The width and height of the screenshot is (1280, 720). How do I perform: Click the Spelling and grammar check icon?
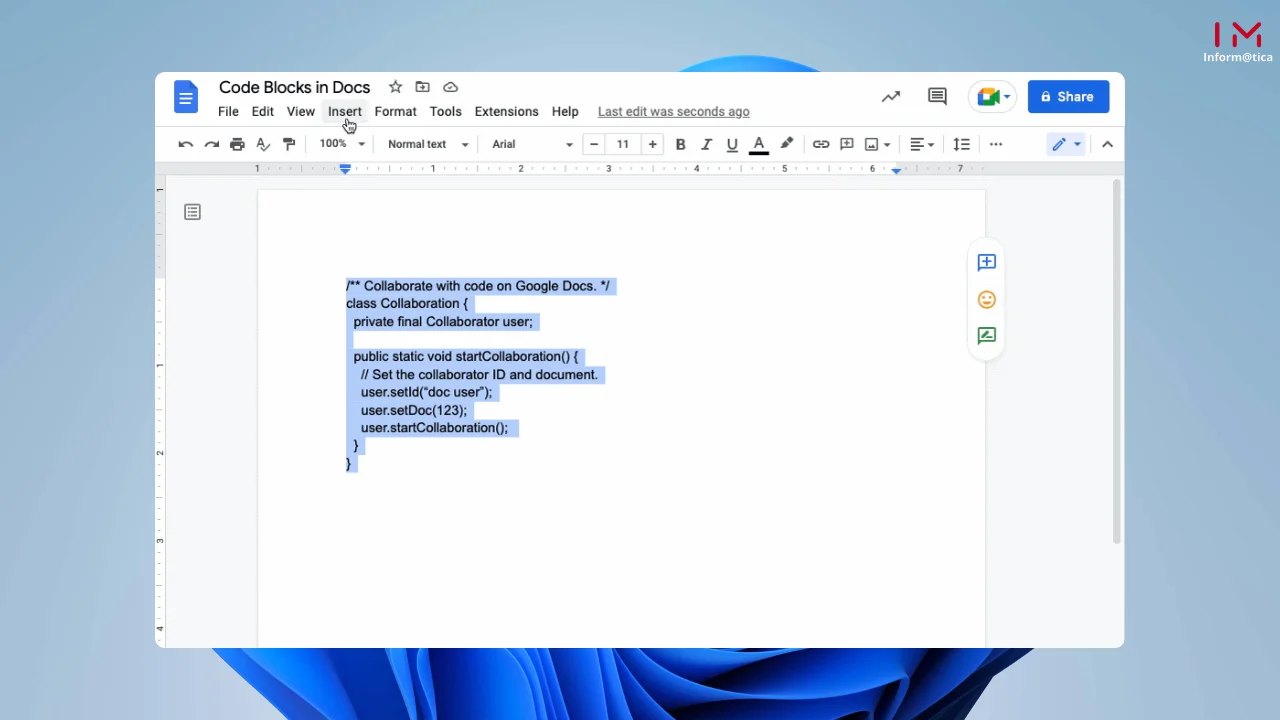pos(263,144)
